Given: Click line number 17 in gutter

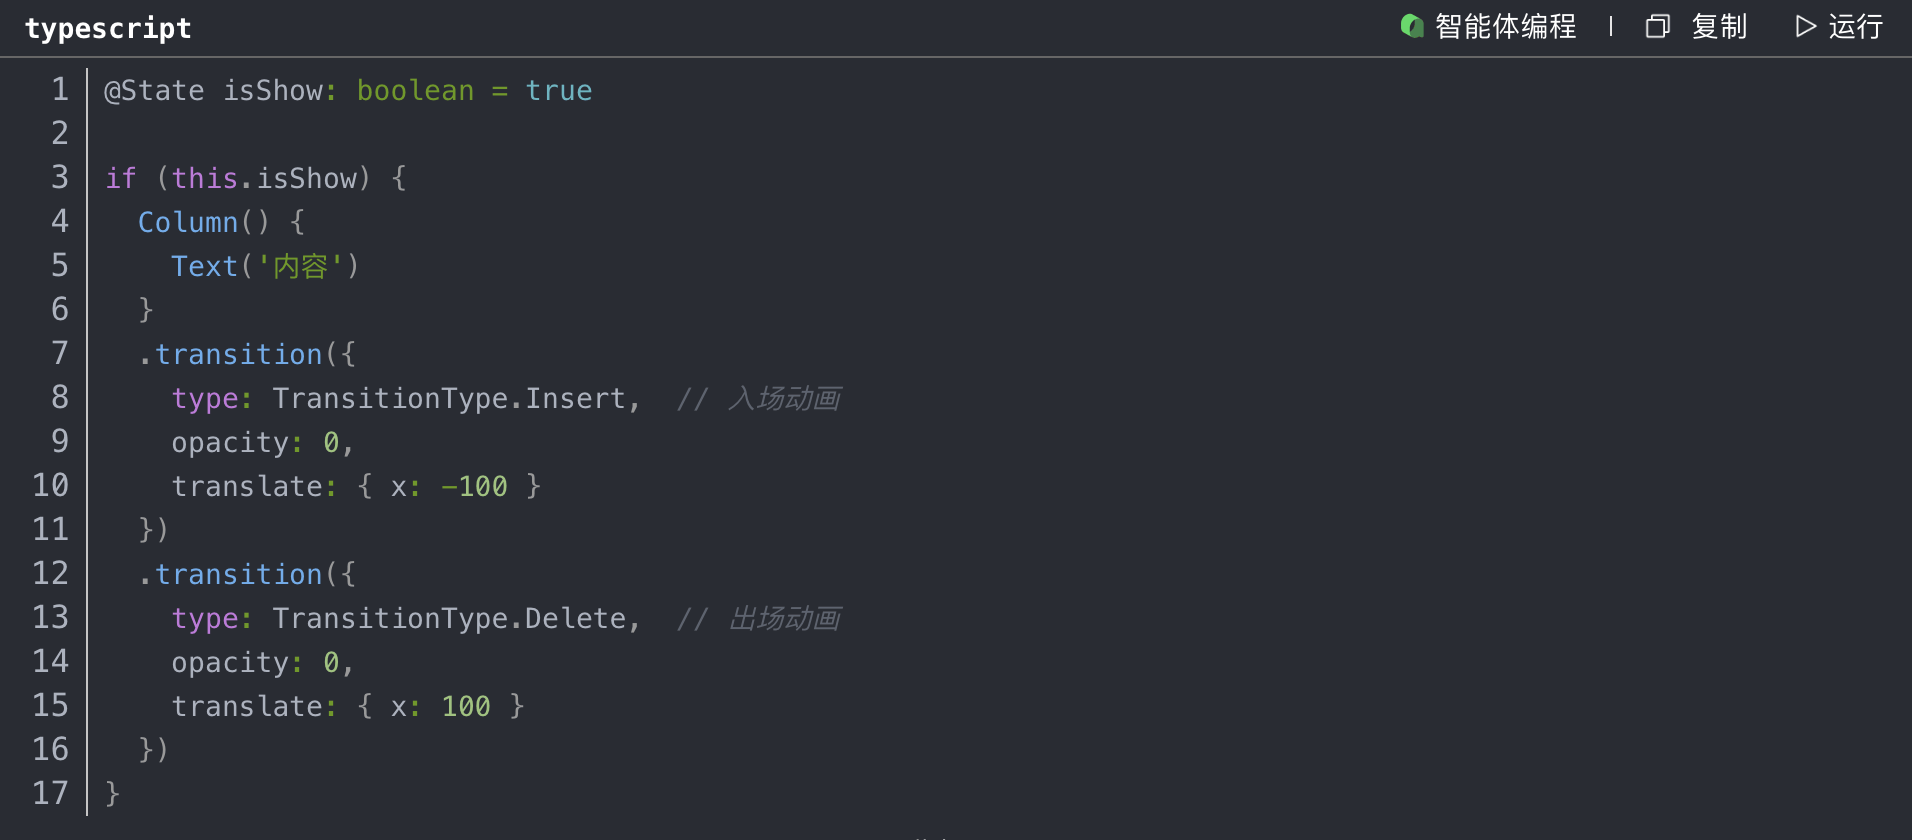Looking at the screenshot, I should pyautogui.click(x=51, y=794).
